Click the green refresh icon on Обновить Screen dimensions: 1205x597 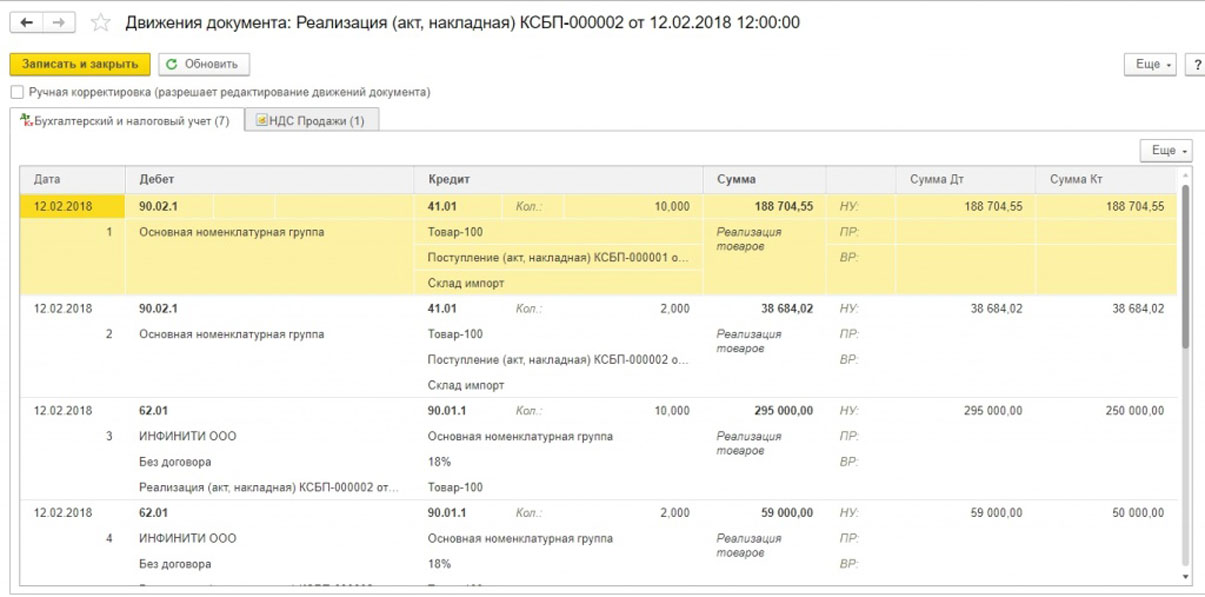click(x=172, y=64)
